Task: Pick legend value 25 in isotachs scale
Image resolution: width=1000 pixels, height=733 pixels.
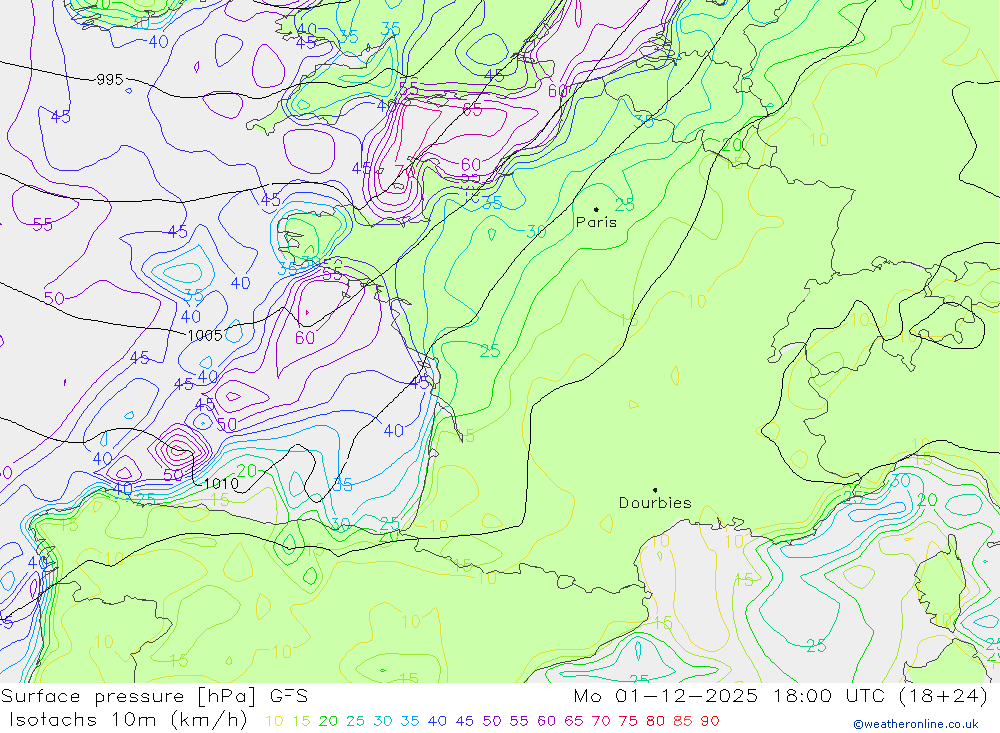Action: point(355,721)
